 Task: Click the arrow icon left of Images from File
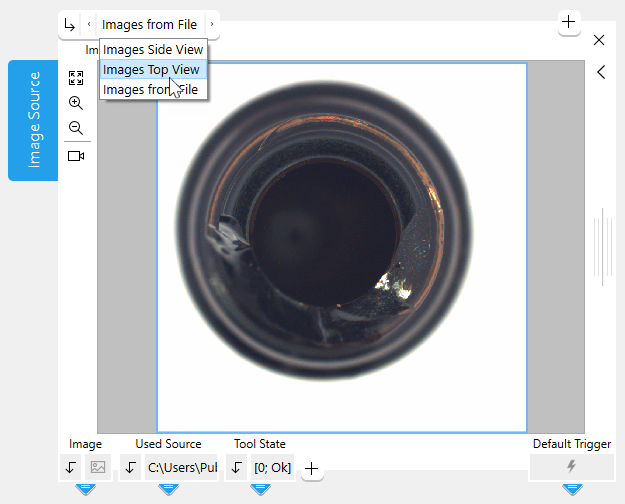69,24
